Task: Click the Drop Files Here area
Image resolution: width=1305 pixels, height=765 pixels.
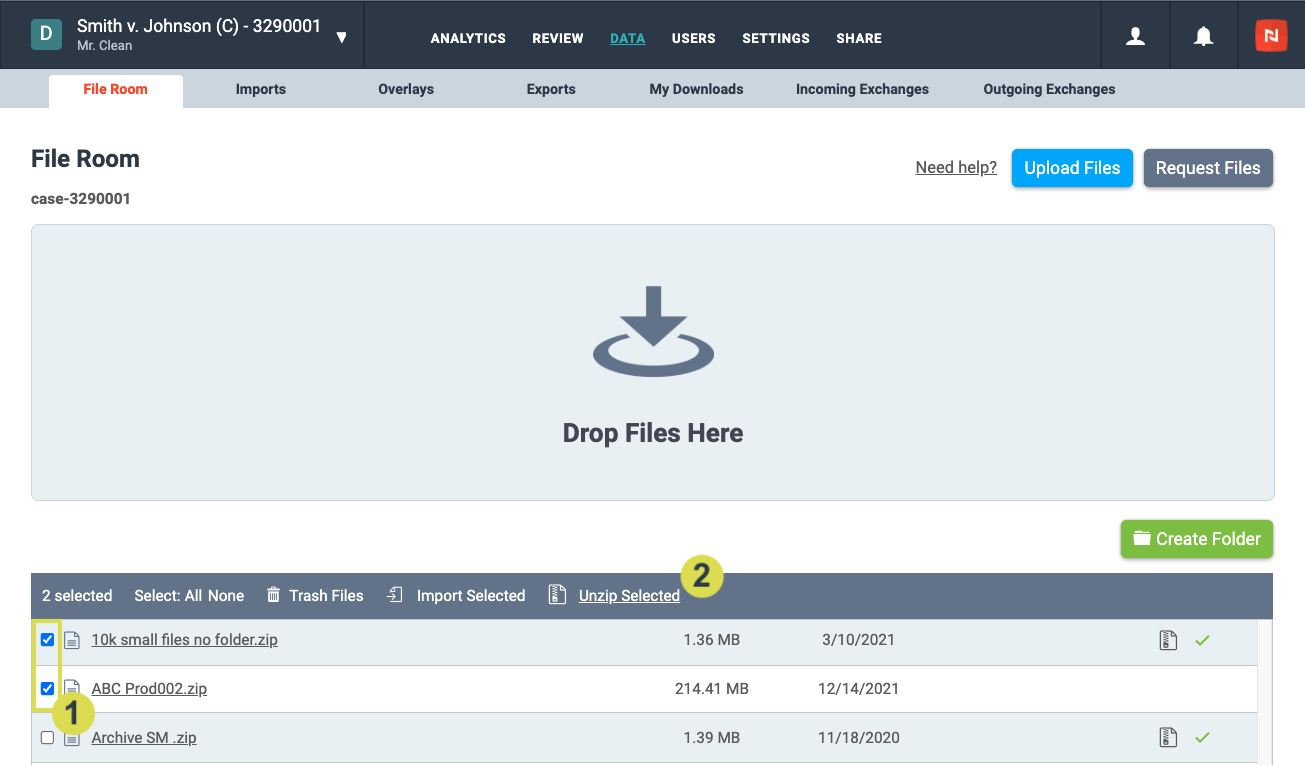Action: tap(653, 362)
